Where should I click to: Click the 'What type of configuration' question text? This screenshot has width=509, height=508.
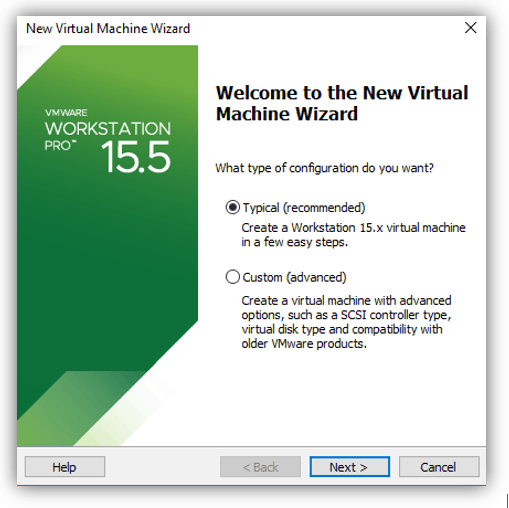coord(324,168)
